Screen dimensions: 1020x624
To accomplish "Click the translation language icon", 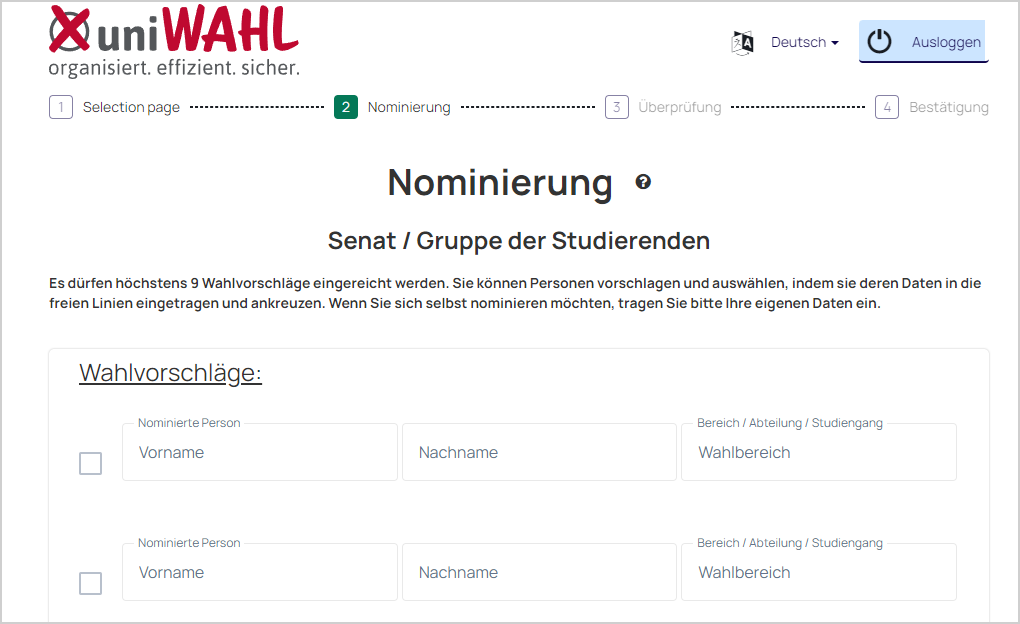I will pyautogui.click(x=742, y=43).
